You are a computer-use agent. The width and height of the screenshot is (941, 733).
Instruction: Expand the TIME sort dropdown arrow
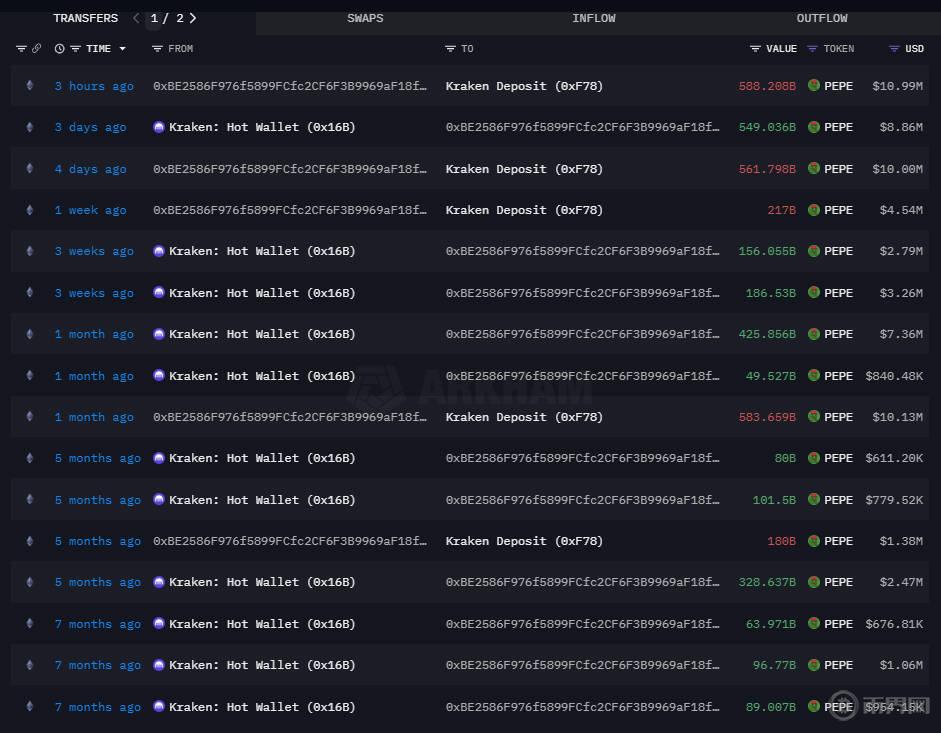click(123, 49)
